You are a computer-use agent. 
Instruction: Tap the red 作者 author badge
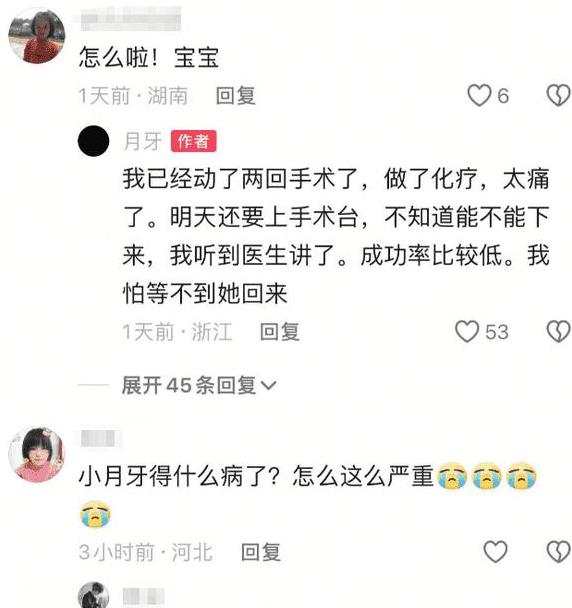tap(194, 141)
